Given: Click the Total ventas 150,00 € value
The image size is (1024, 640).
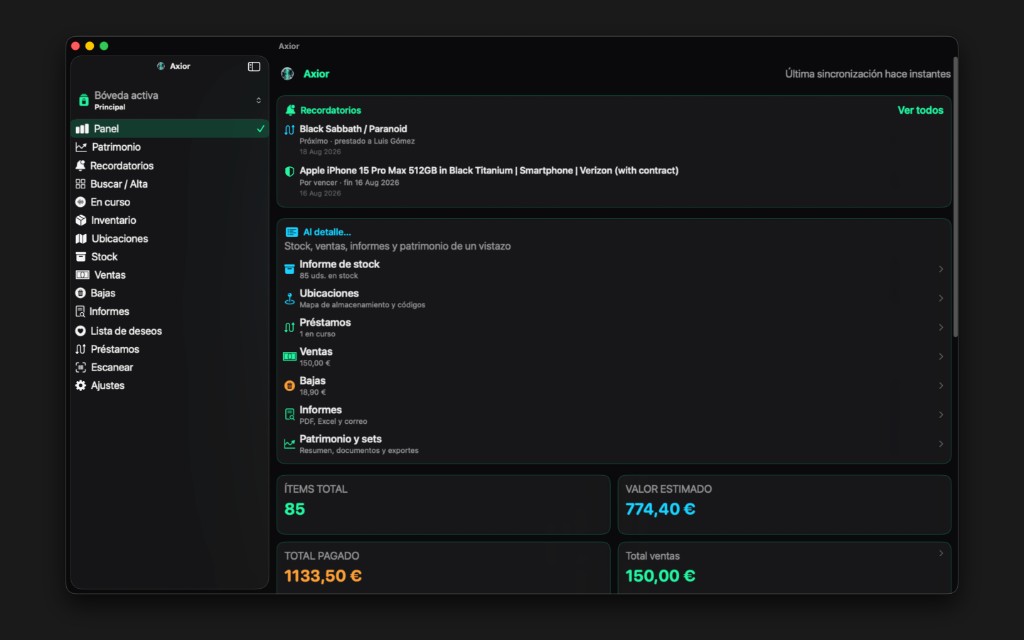Looking at the screenshot, I should click(x=660, y=576).
